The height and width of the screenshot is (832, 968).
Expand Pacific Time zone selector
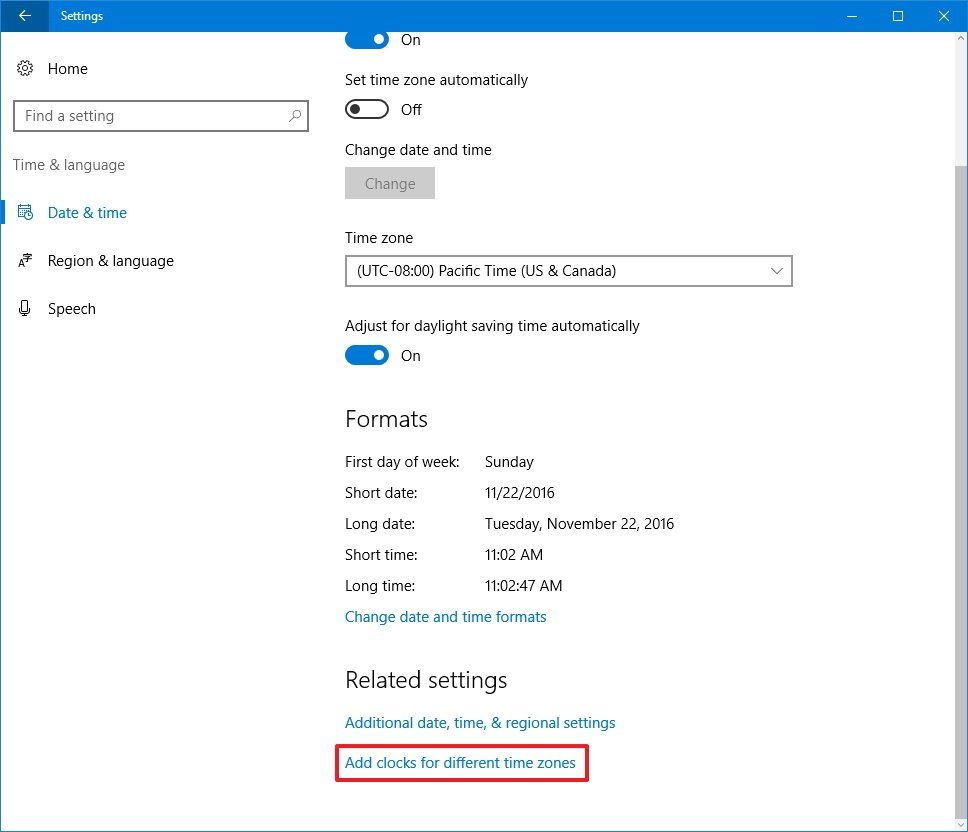568,271
